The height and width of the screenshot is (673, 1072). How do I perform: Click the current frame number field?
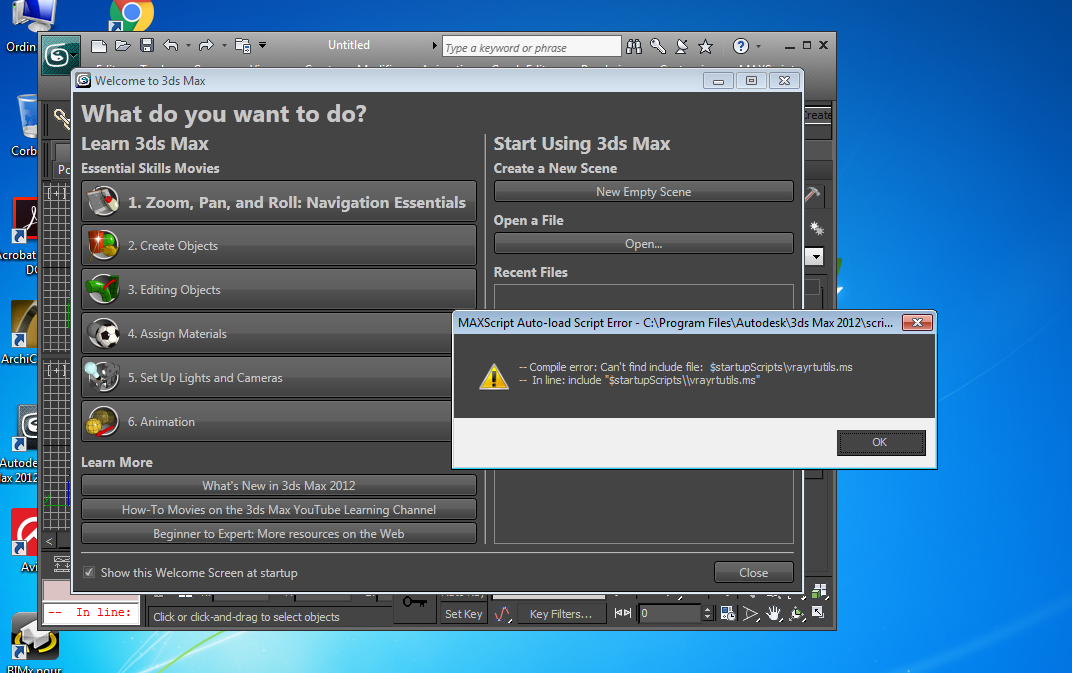pyautogui.click(x=670, y=613)
